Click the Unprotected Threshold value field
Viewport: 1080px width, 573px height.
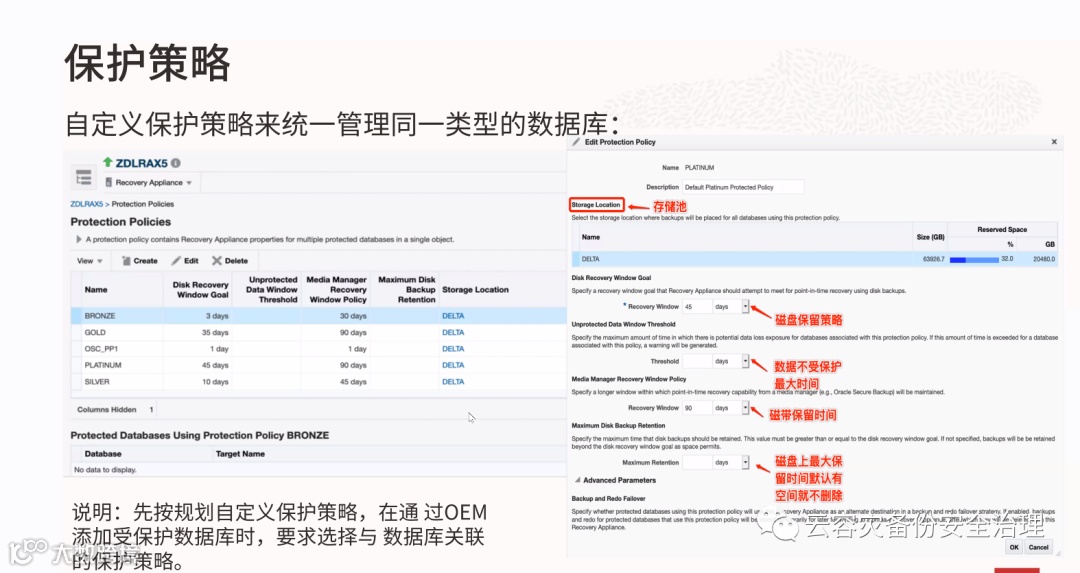[697, 361]
